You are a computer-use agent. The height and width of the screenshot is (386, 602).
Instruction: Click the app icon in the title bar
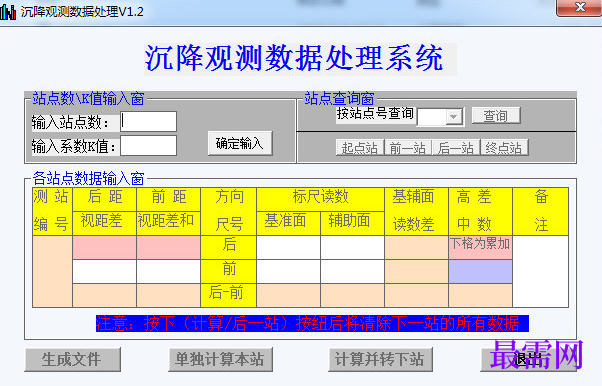pyautogui.click(x=8, y=12)
